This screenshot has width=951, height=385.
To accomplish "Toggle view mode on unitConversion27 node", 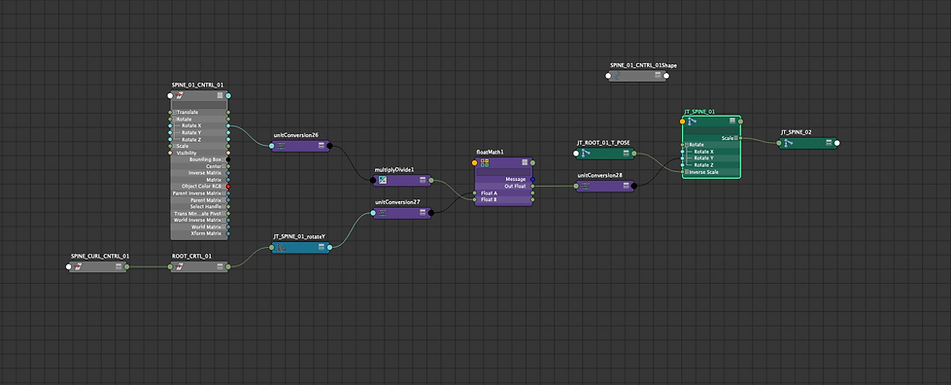I will click(x=423, y=213).
